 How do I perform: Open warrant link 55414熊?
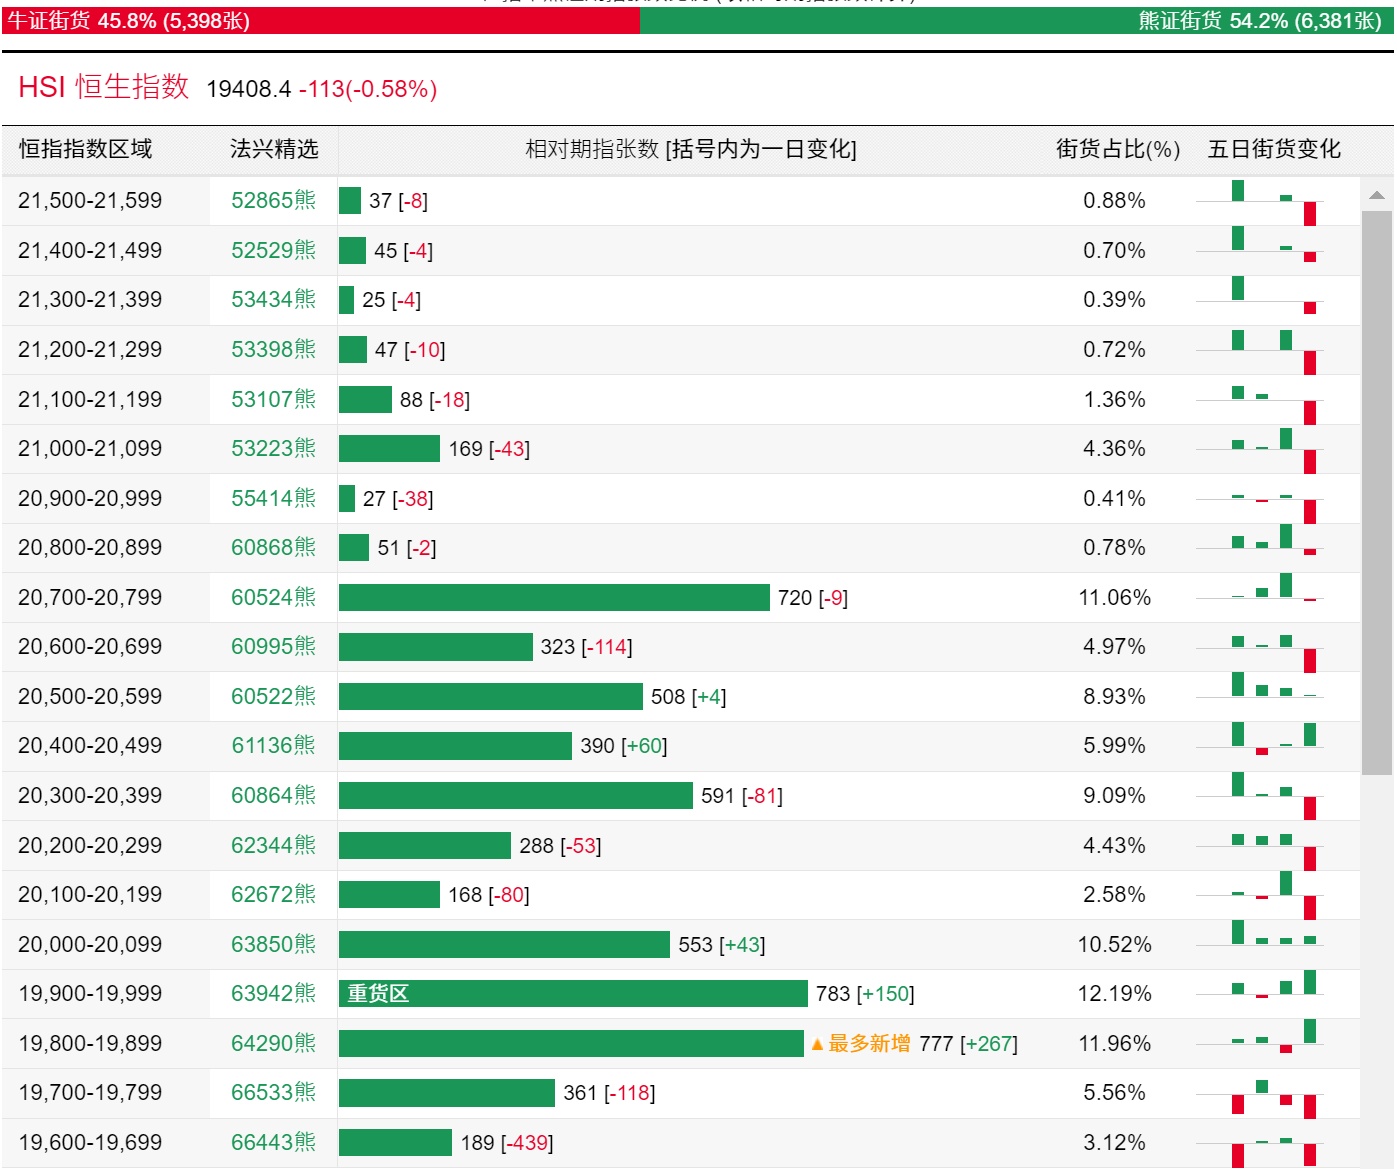click(273, 498)
